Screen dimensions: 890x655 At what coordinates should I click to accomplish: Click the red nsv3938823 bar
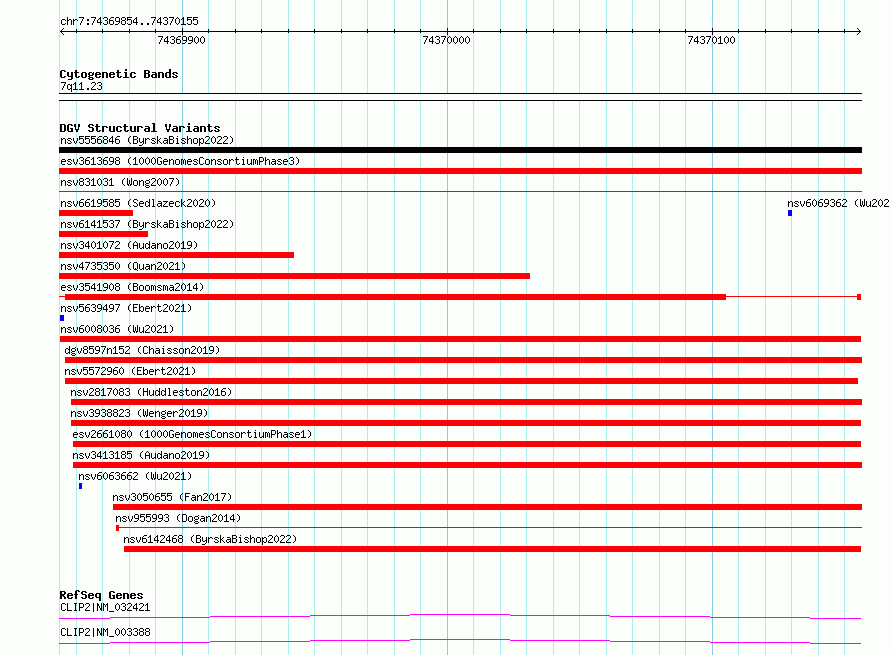[466, 423]
